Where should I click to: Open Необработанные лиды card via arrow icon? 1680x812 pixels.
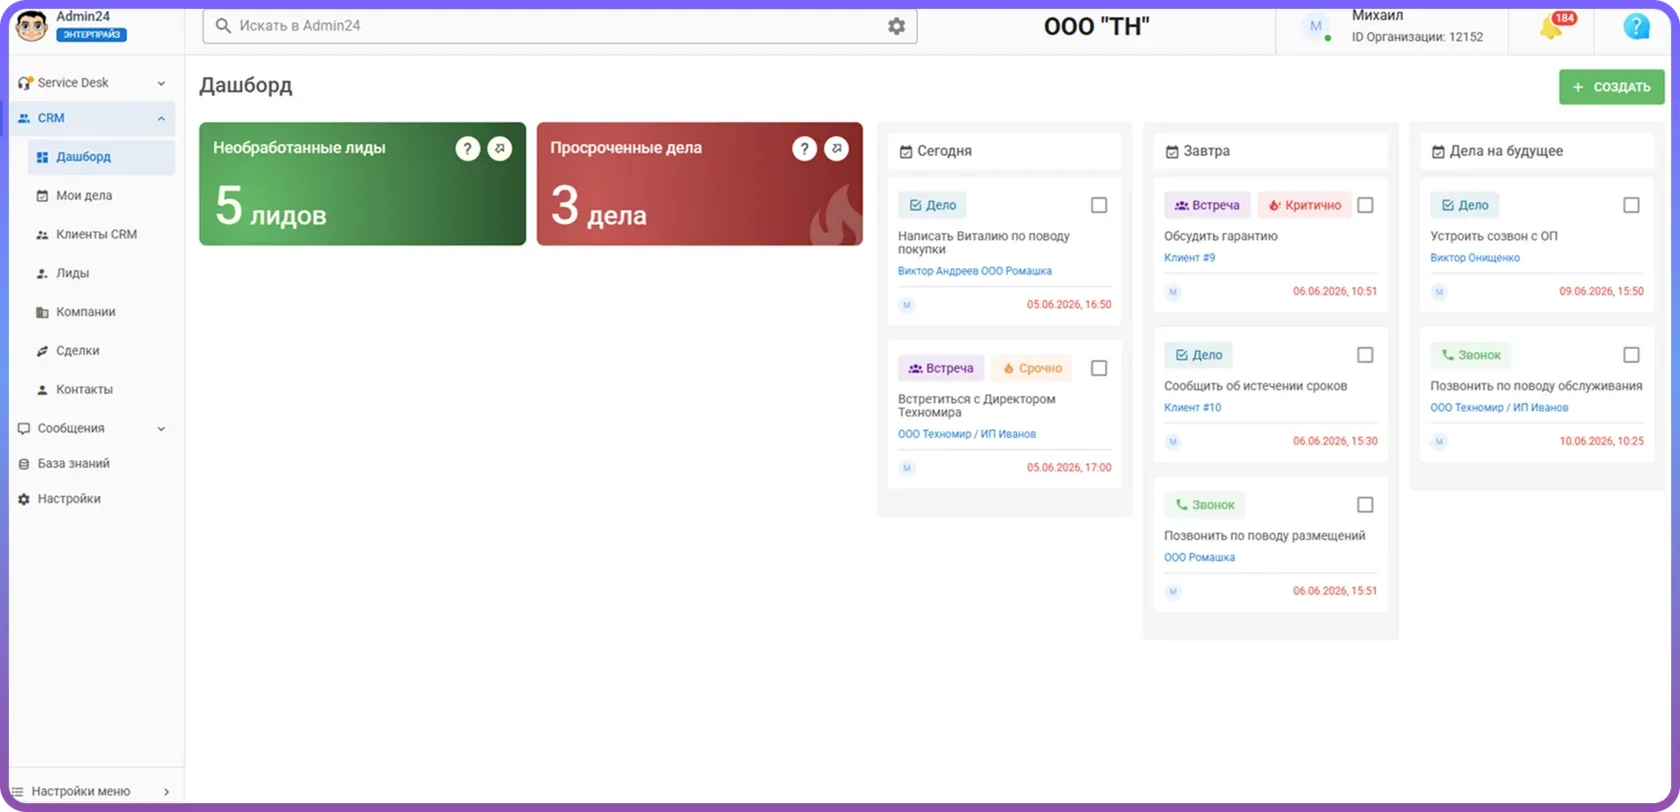click(500, 149)
